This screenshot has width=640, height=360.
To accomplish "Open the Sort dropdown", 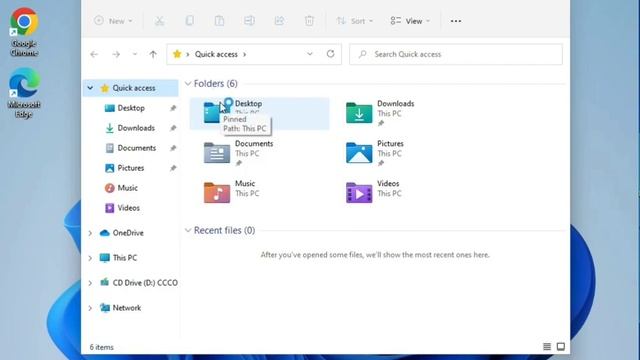I will click(x=354, y=21).
